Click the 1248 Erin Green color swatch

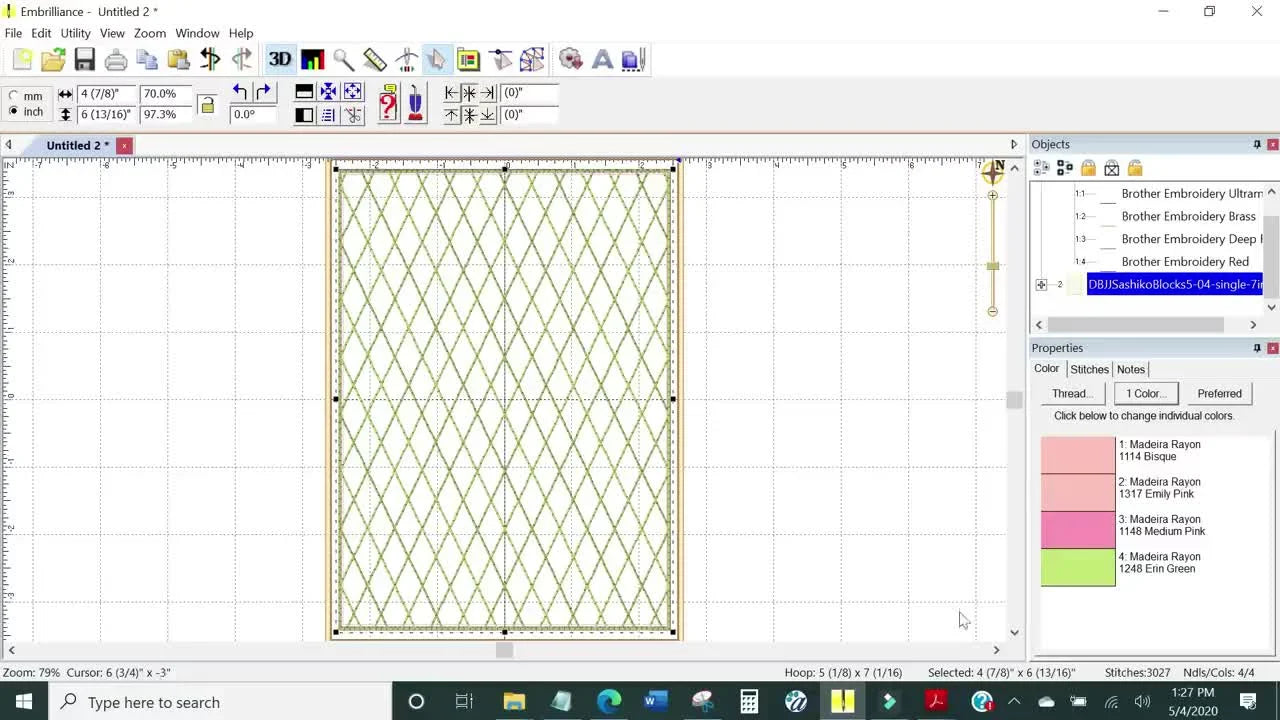[1078, 567]
